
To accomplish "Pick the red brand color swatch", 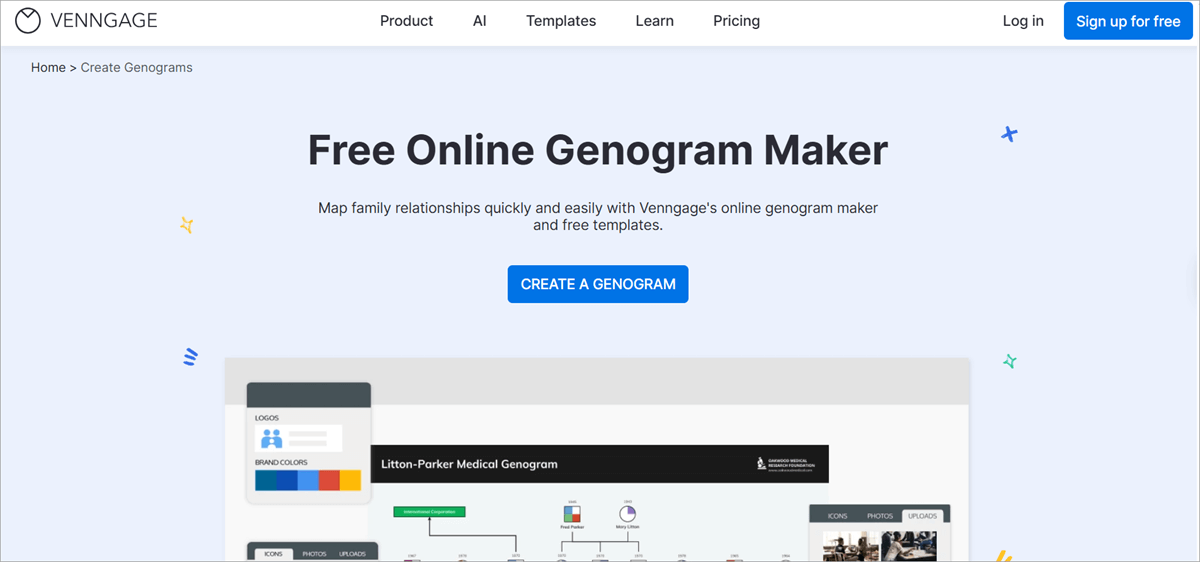I will tap(329, 480).
